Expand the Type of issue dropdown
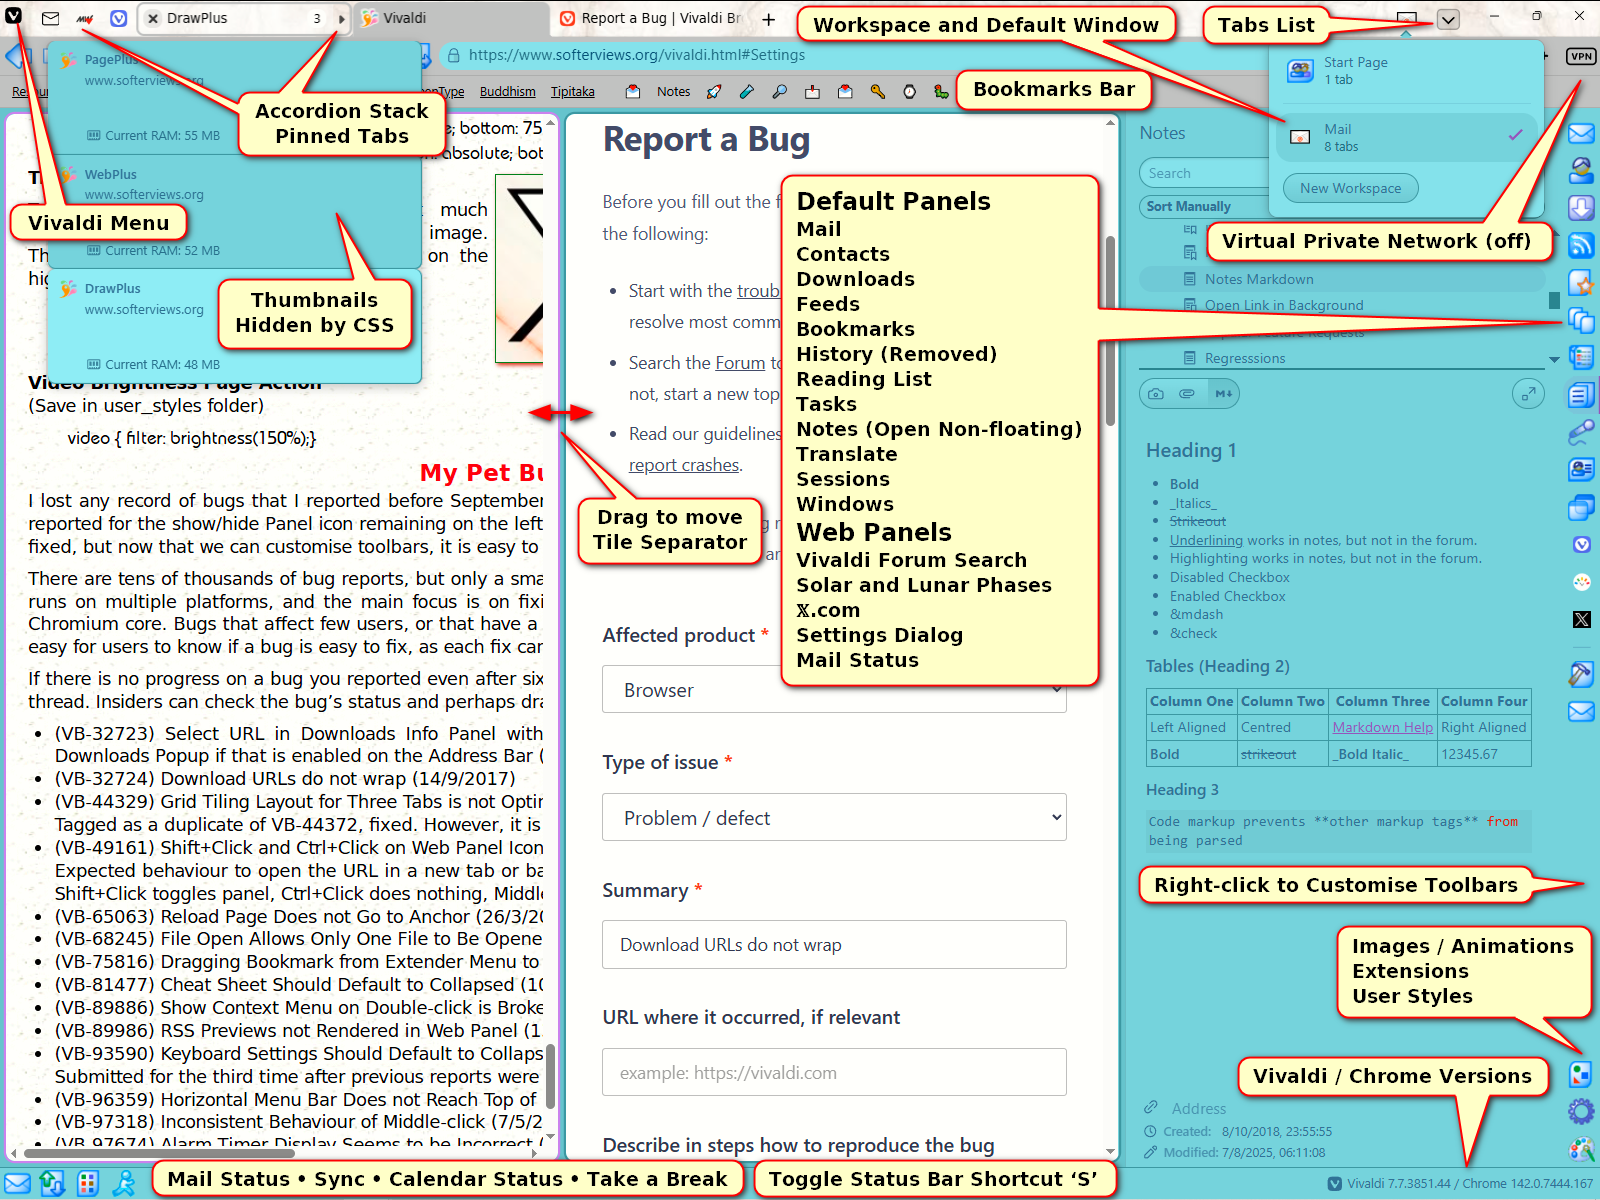The height and width of the screenshot is (1200, 1600). click(x=834, y=818)
